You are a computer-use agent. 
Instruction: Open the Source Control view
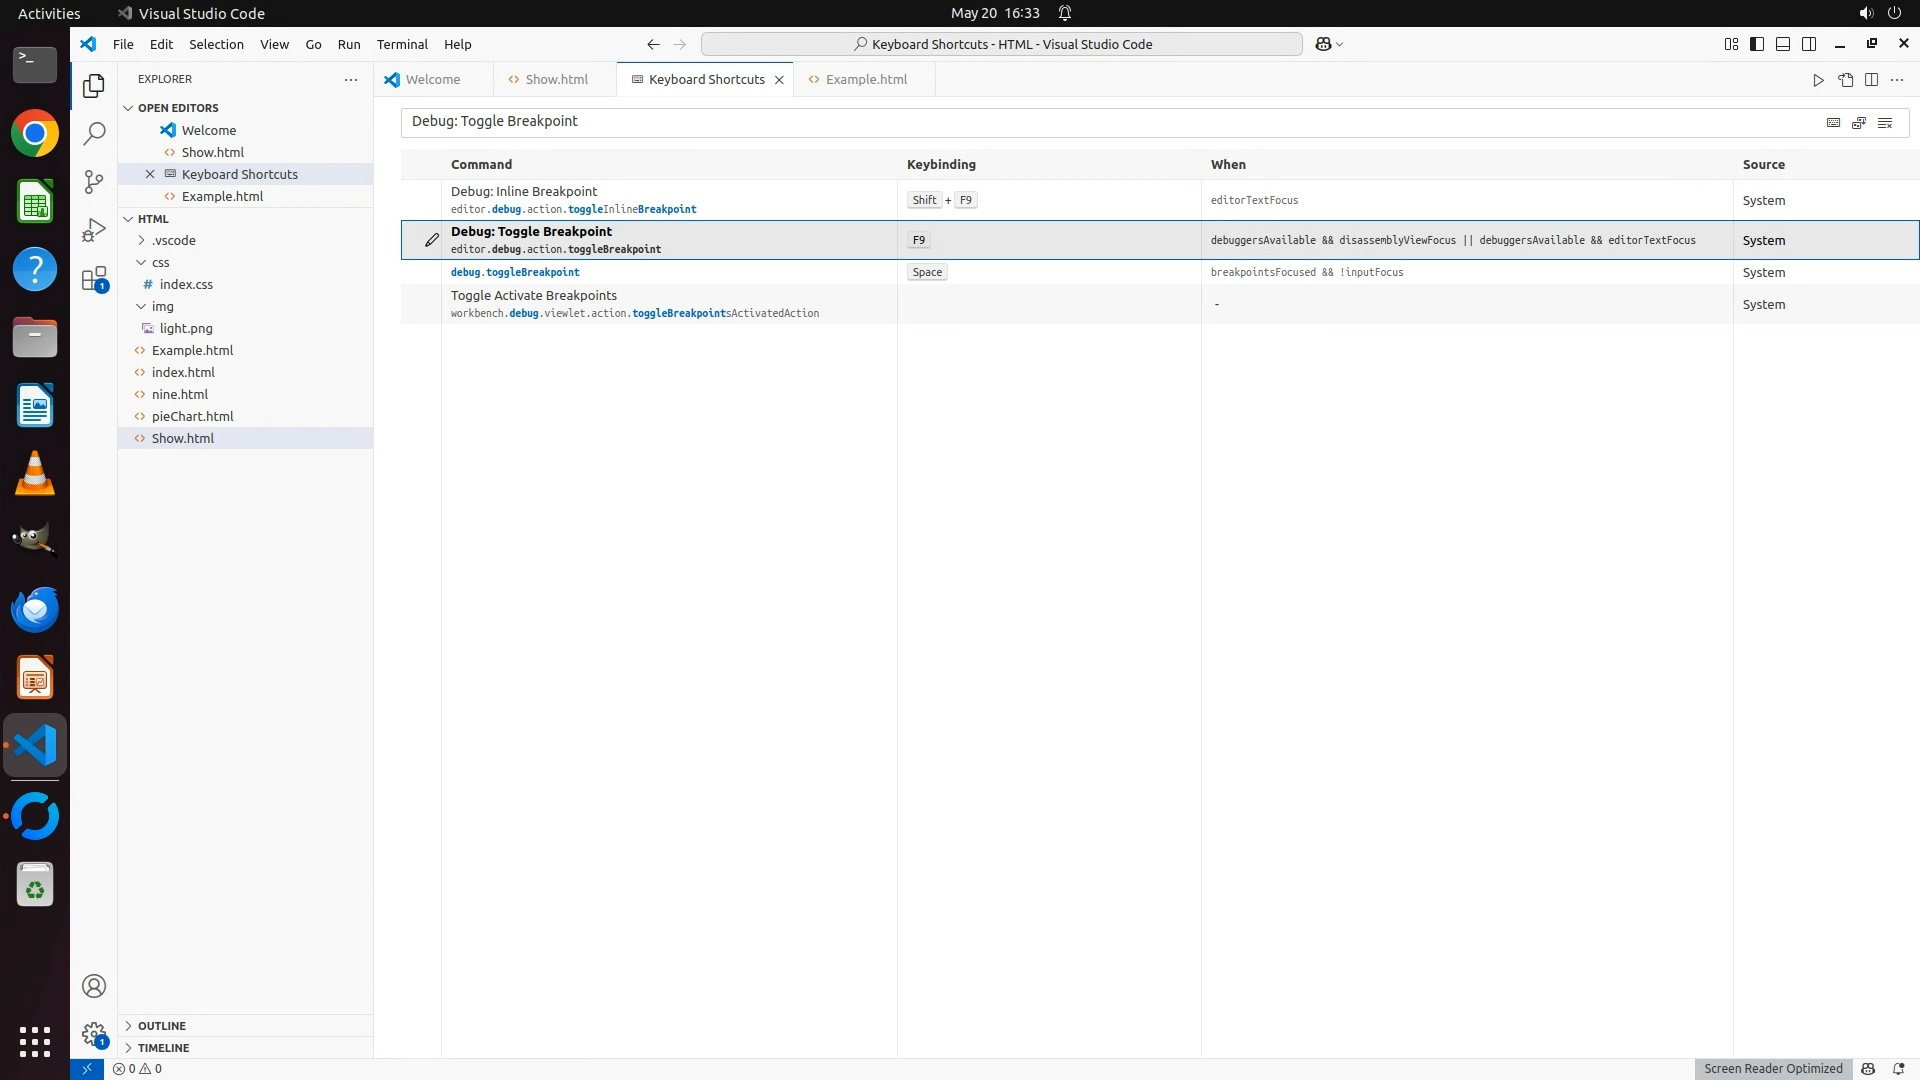tap(94, 182)
